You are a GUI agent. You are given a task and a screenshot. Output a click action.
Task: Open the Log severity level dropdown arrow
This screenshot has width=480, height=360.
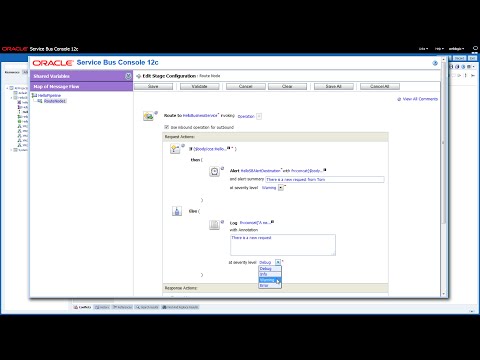pos(278,262)
